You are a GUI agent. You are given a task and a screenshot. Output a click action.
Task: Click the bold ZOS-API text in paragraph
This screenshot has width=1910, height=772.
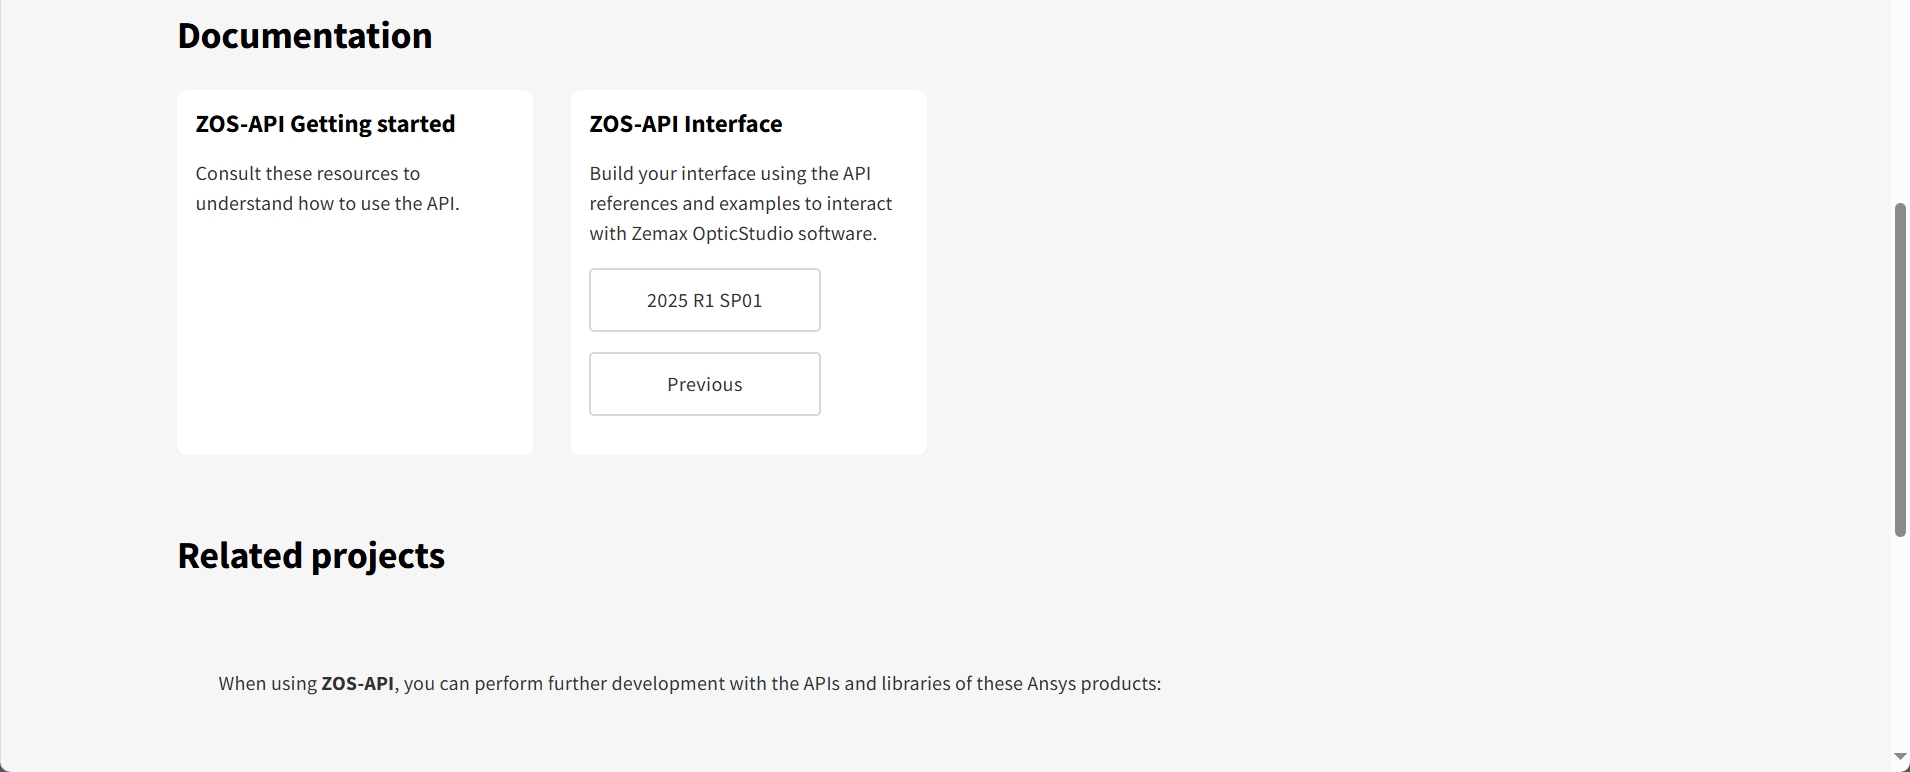357,684
